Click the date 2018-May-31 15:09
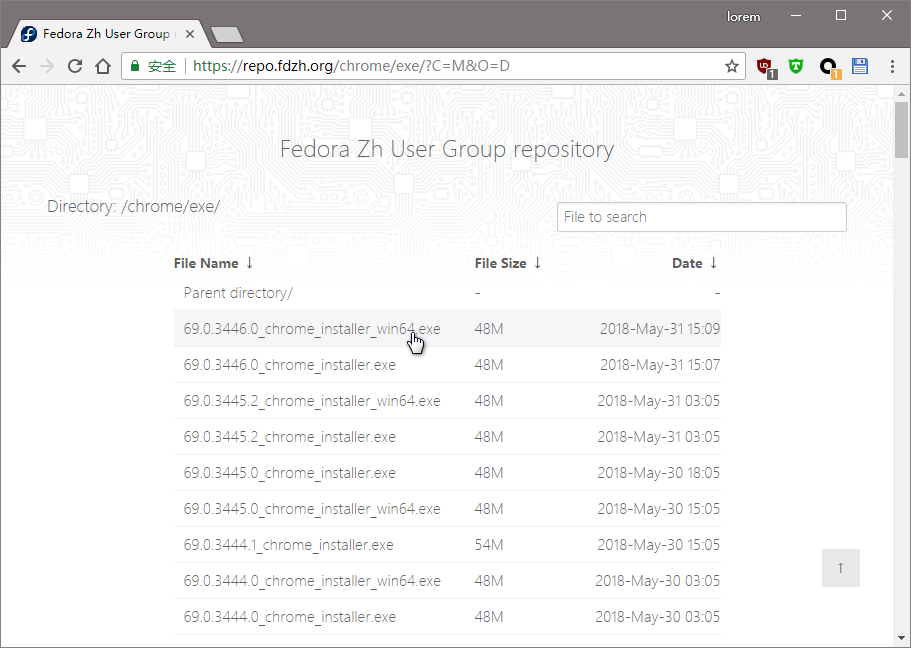911x648 pixels. [660, 329]
